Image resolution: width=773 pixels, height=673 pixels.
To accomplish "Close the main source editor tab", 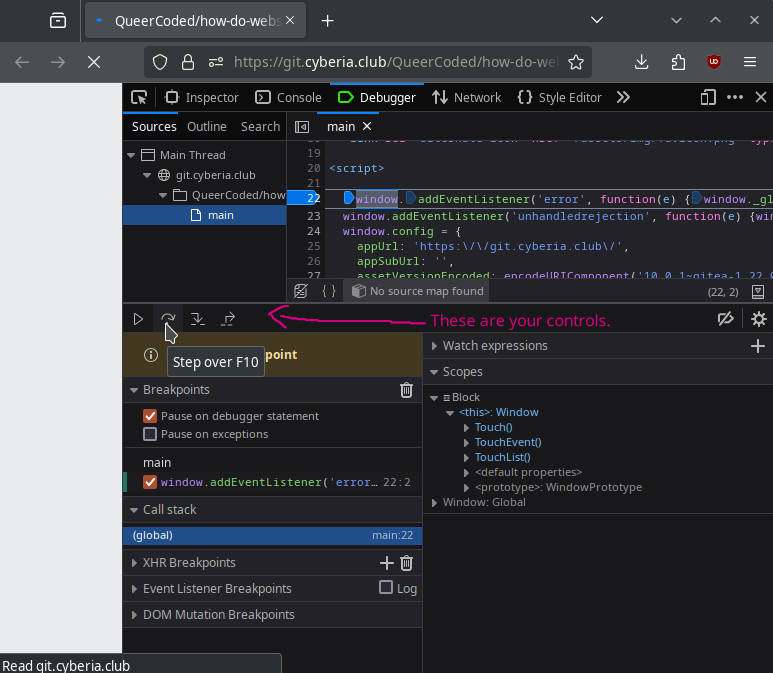I will (x=367, y=127).
